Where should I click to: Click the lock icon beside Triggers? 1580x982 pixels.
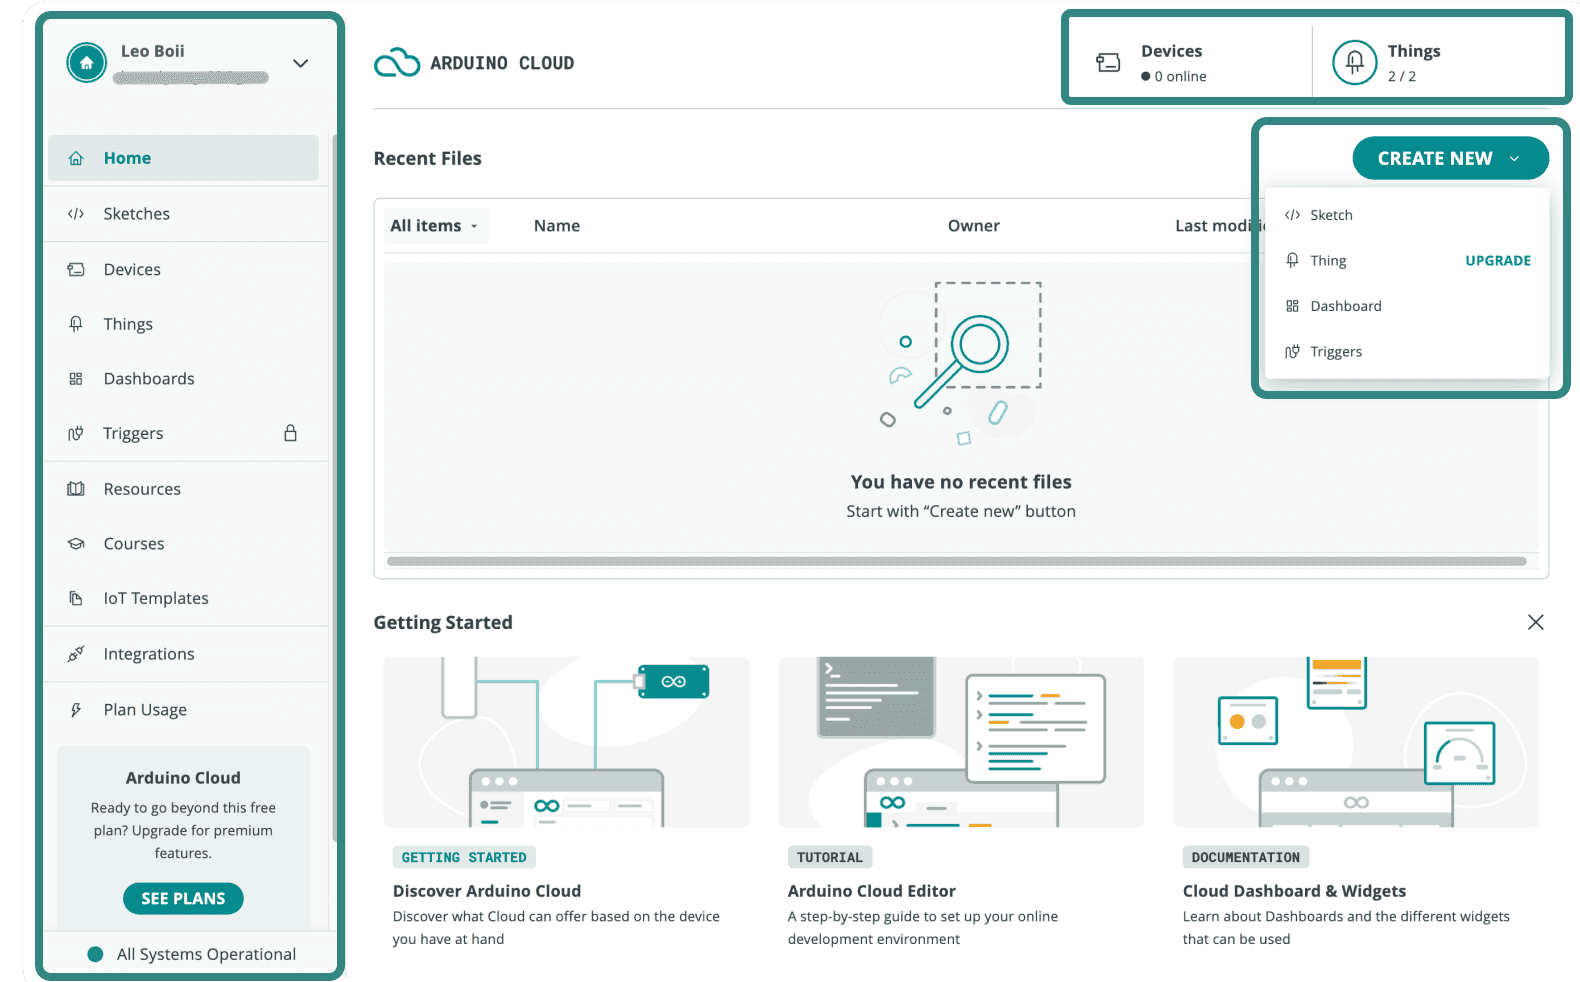290,433
